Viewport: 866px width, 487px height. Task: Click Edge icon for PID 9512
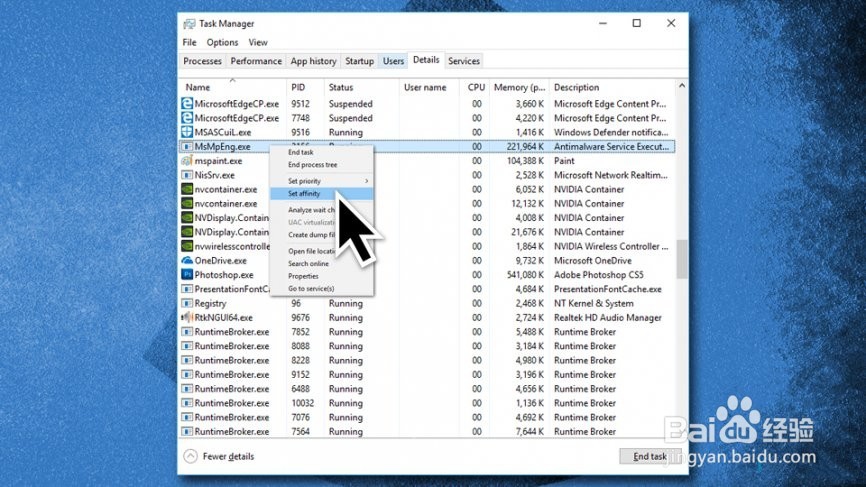coord(187,103)
